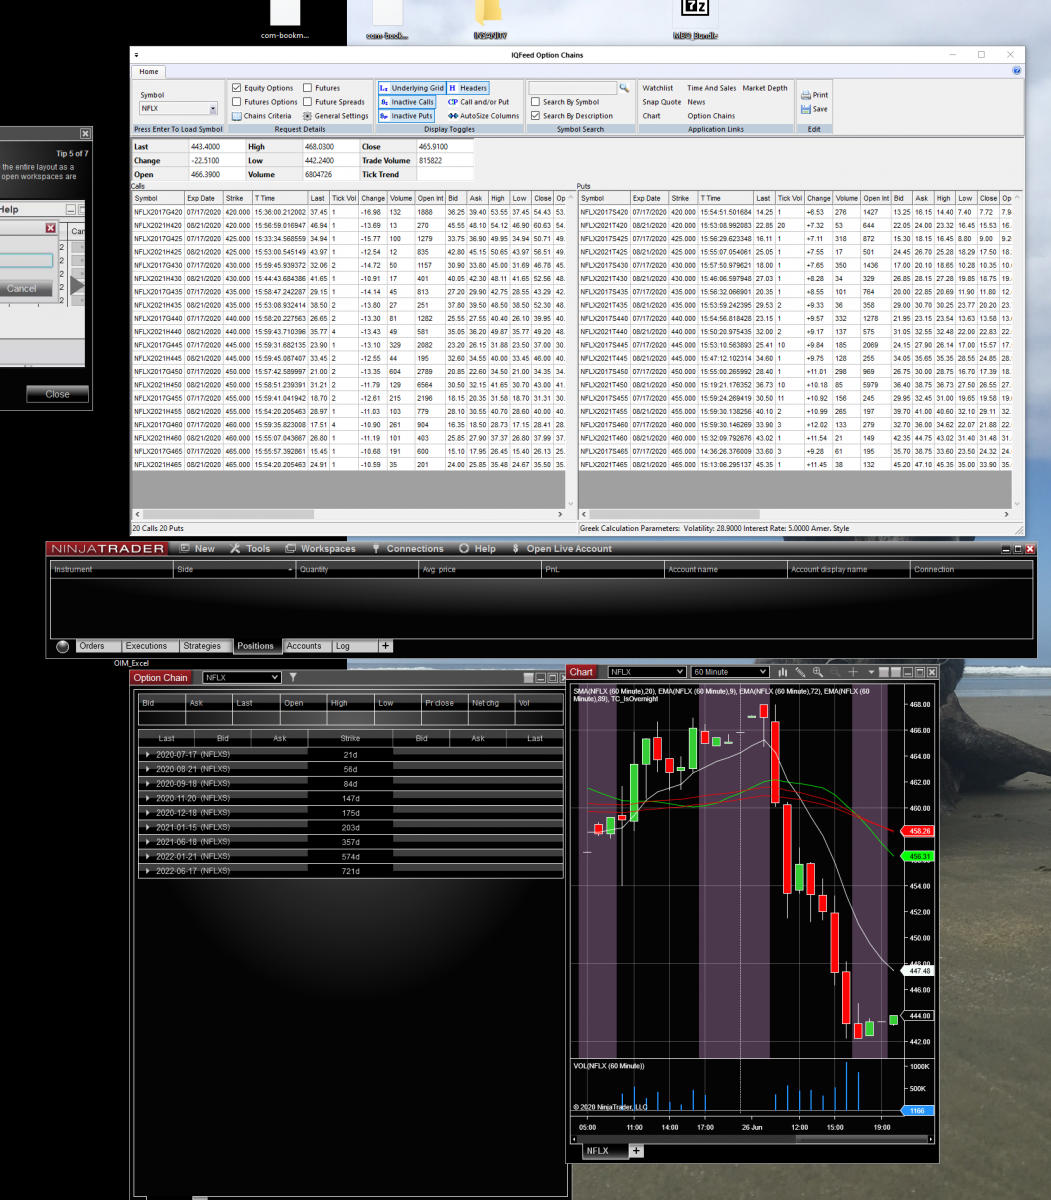This screenshot has height=1200, width=1051.
Task: Open NinjaTrader Connections menu
Action: click(x=407, y=548)
